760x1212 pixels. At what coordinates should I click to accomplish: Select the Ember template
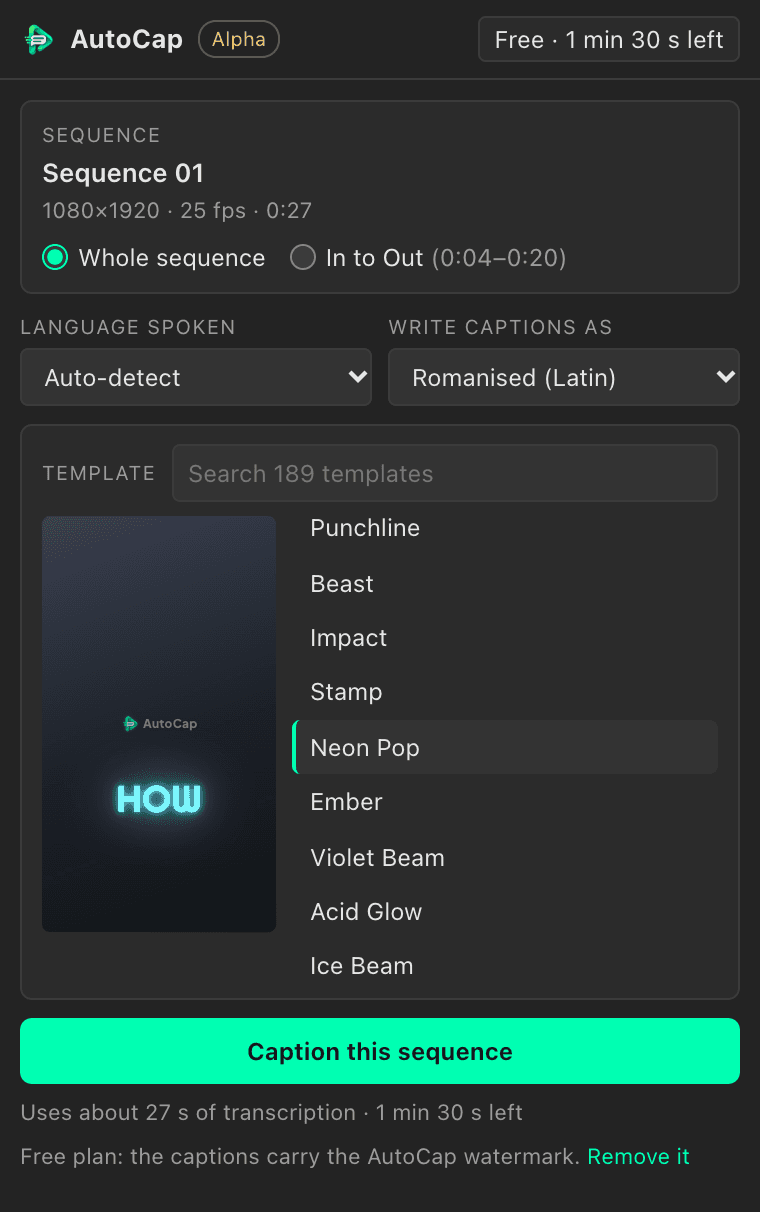(x=505, y=802)
